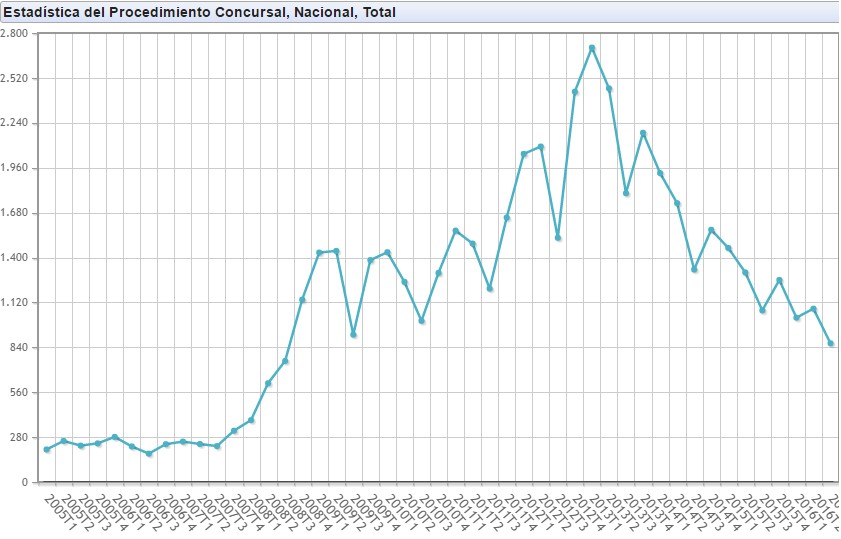Image resolution: width=841 pixels, height=539 pixels.
Task: Click the 0 label at y-axis origin
Action: 26,483
